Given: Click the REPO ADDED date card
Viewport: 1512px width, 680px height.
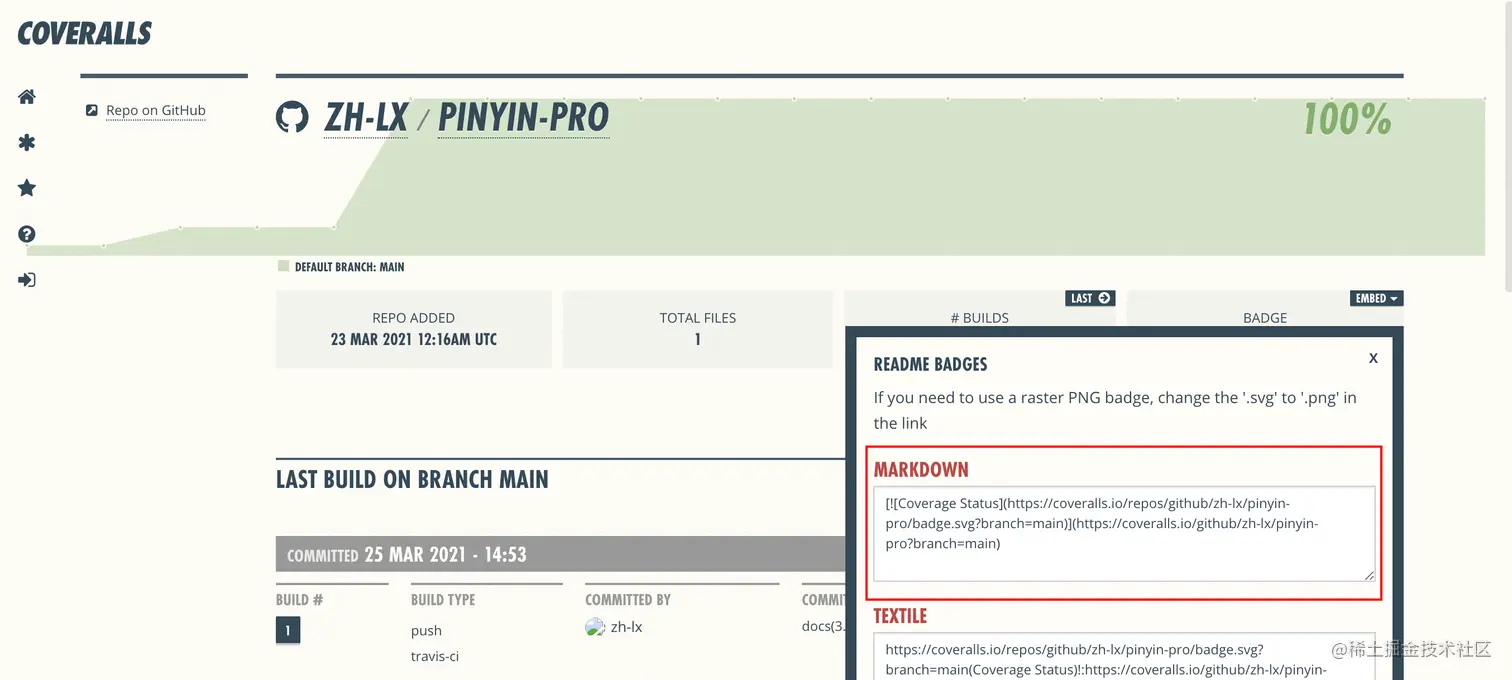Looking at the screenshot, I should pyautogui.click(x=414, y=329).
